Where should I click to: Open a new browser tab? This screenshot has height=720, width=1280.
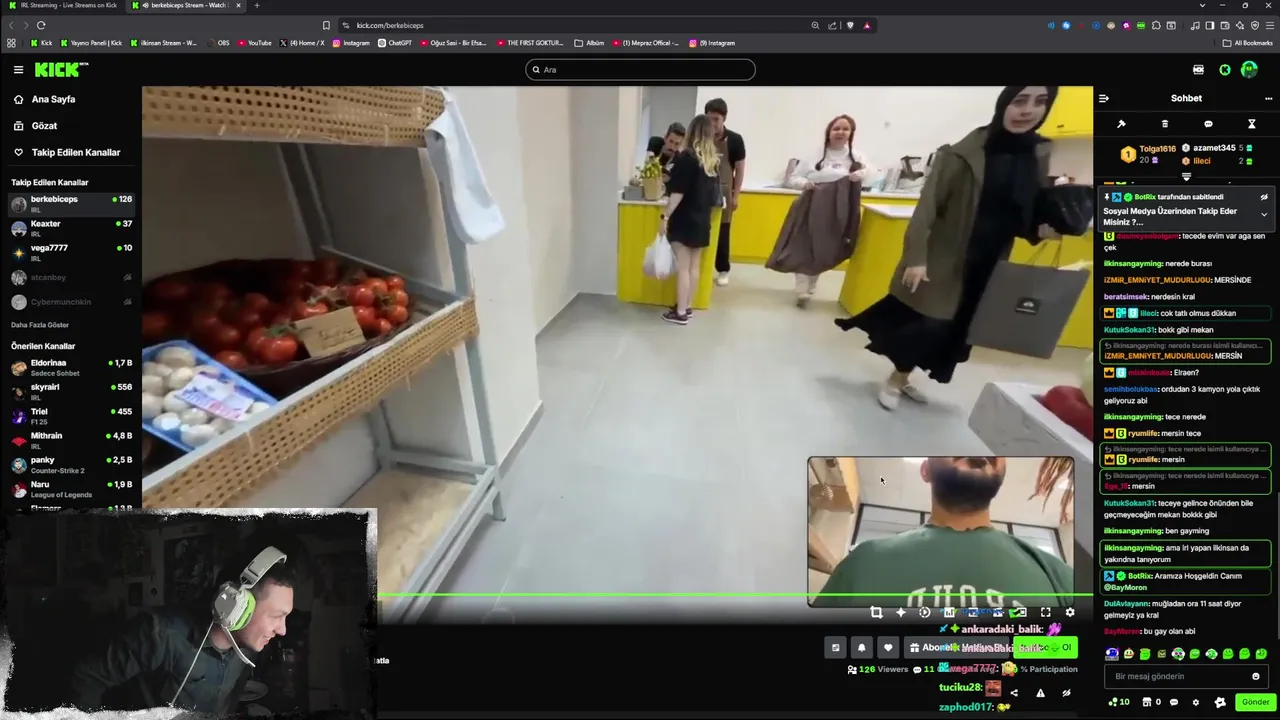[257, 5]
